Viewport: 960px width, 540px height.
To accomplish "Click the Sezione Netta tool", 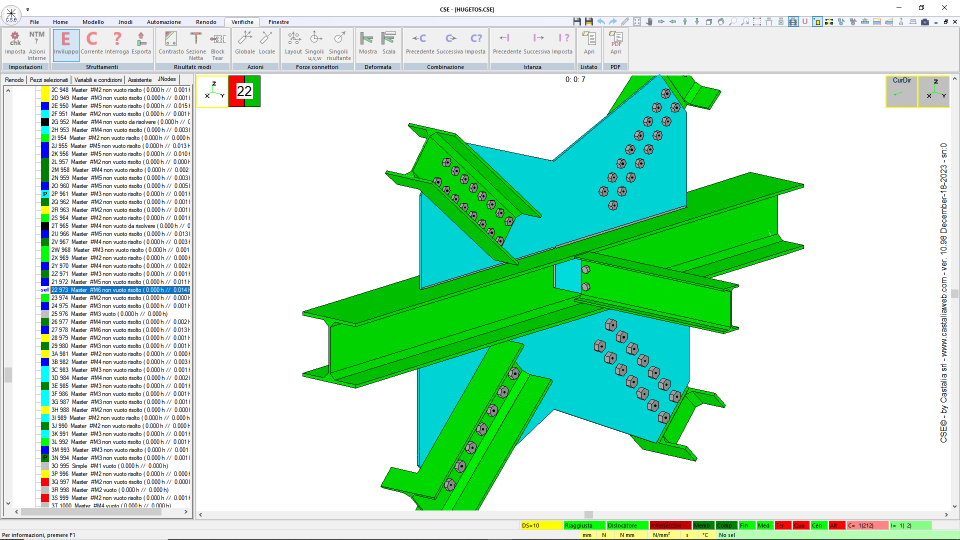I will [x=196, y=45].
